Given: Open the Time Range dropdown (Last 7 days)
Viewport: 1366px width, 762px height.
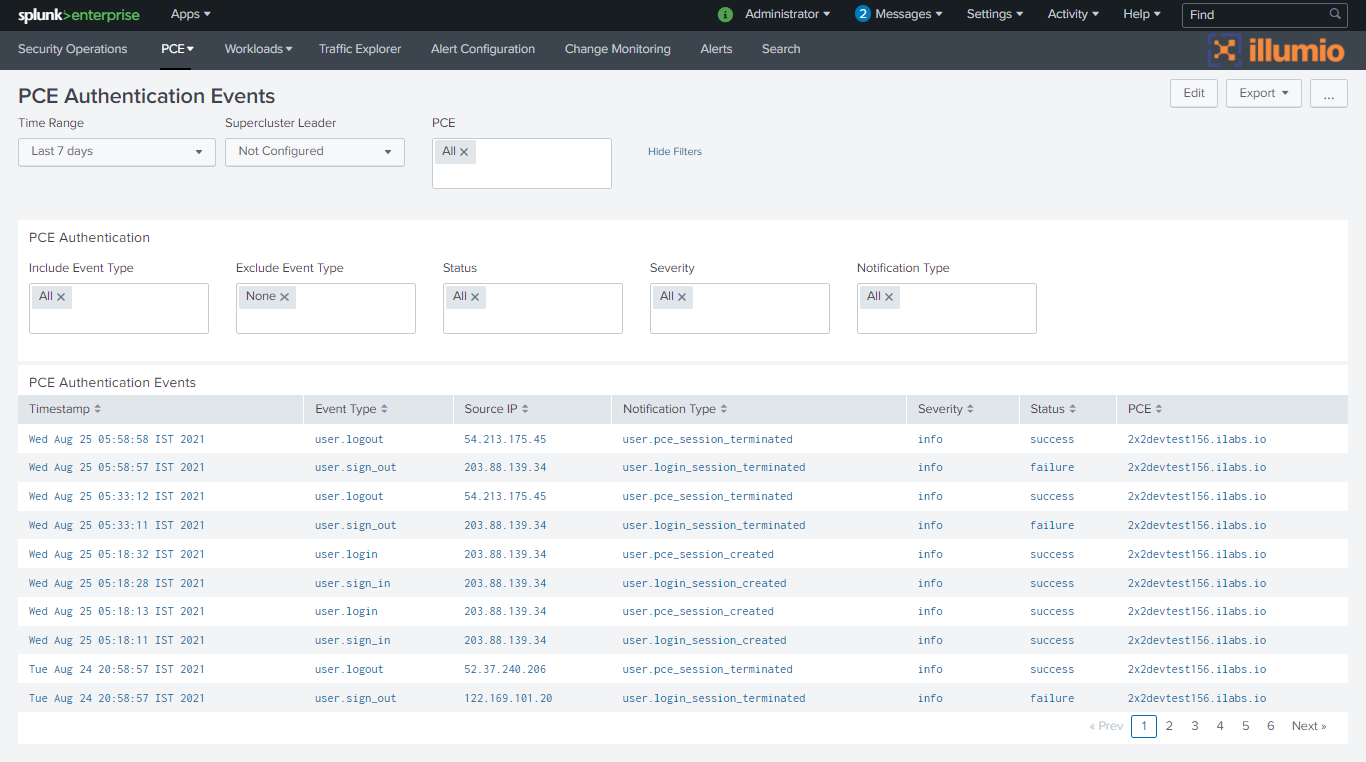Looking at the screenshot, I should [117, 152].
